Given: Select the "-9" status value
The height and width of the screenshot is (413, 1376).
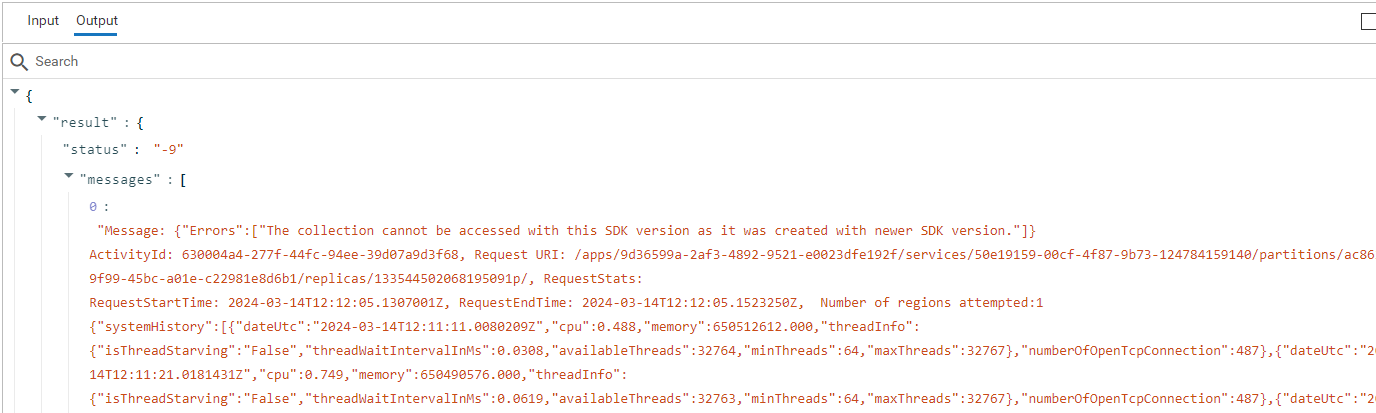Looking at the screenshot, I should coord(168,150).
